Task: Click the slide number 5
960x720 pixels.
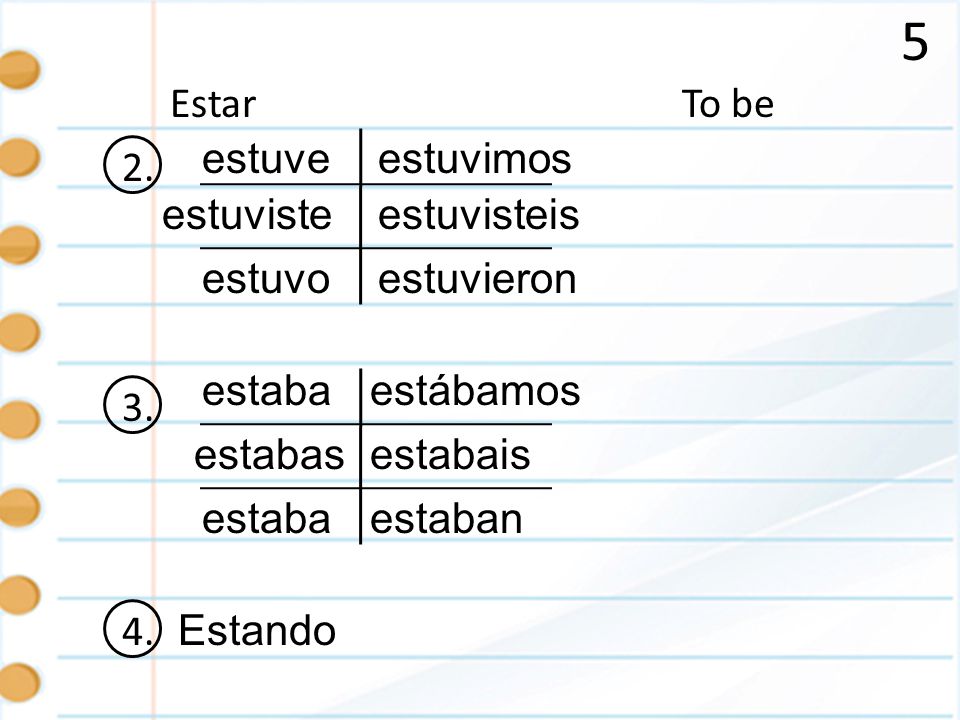Action: point(915,42)
